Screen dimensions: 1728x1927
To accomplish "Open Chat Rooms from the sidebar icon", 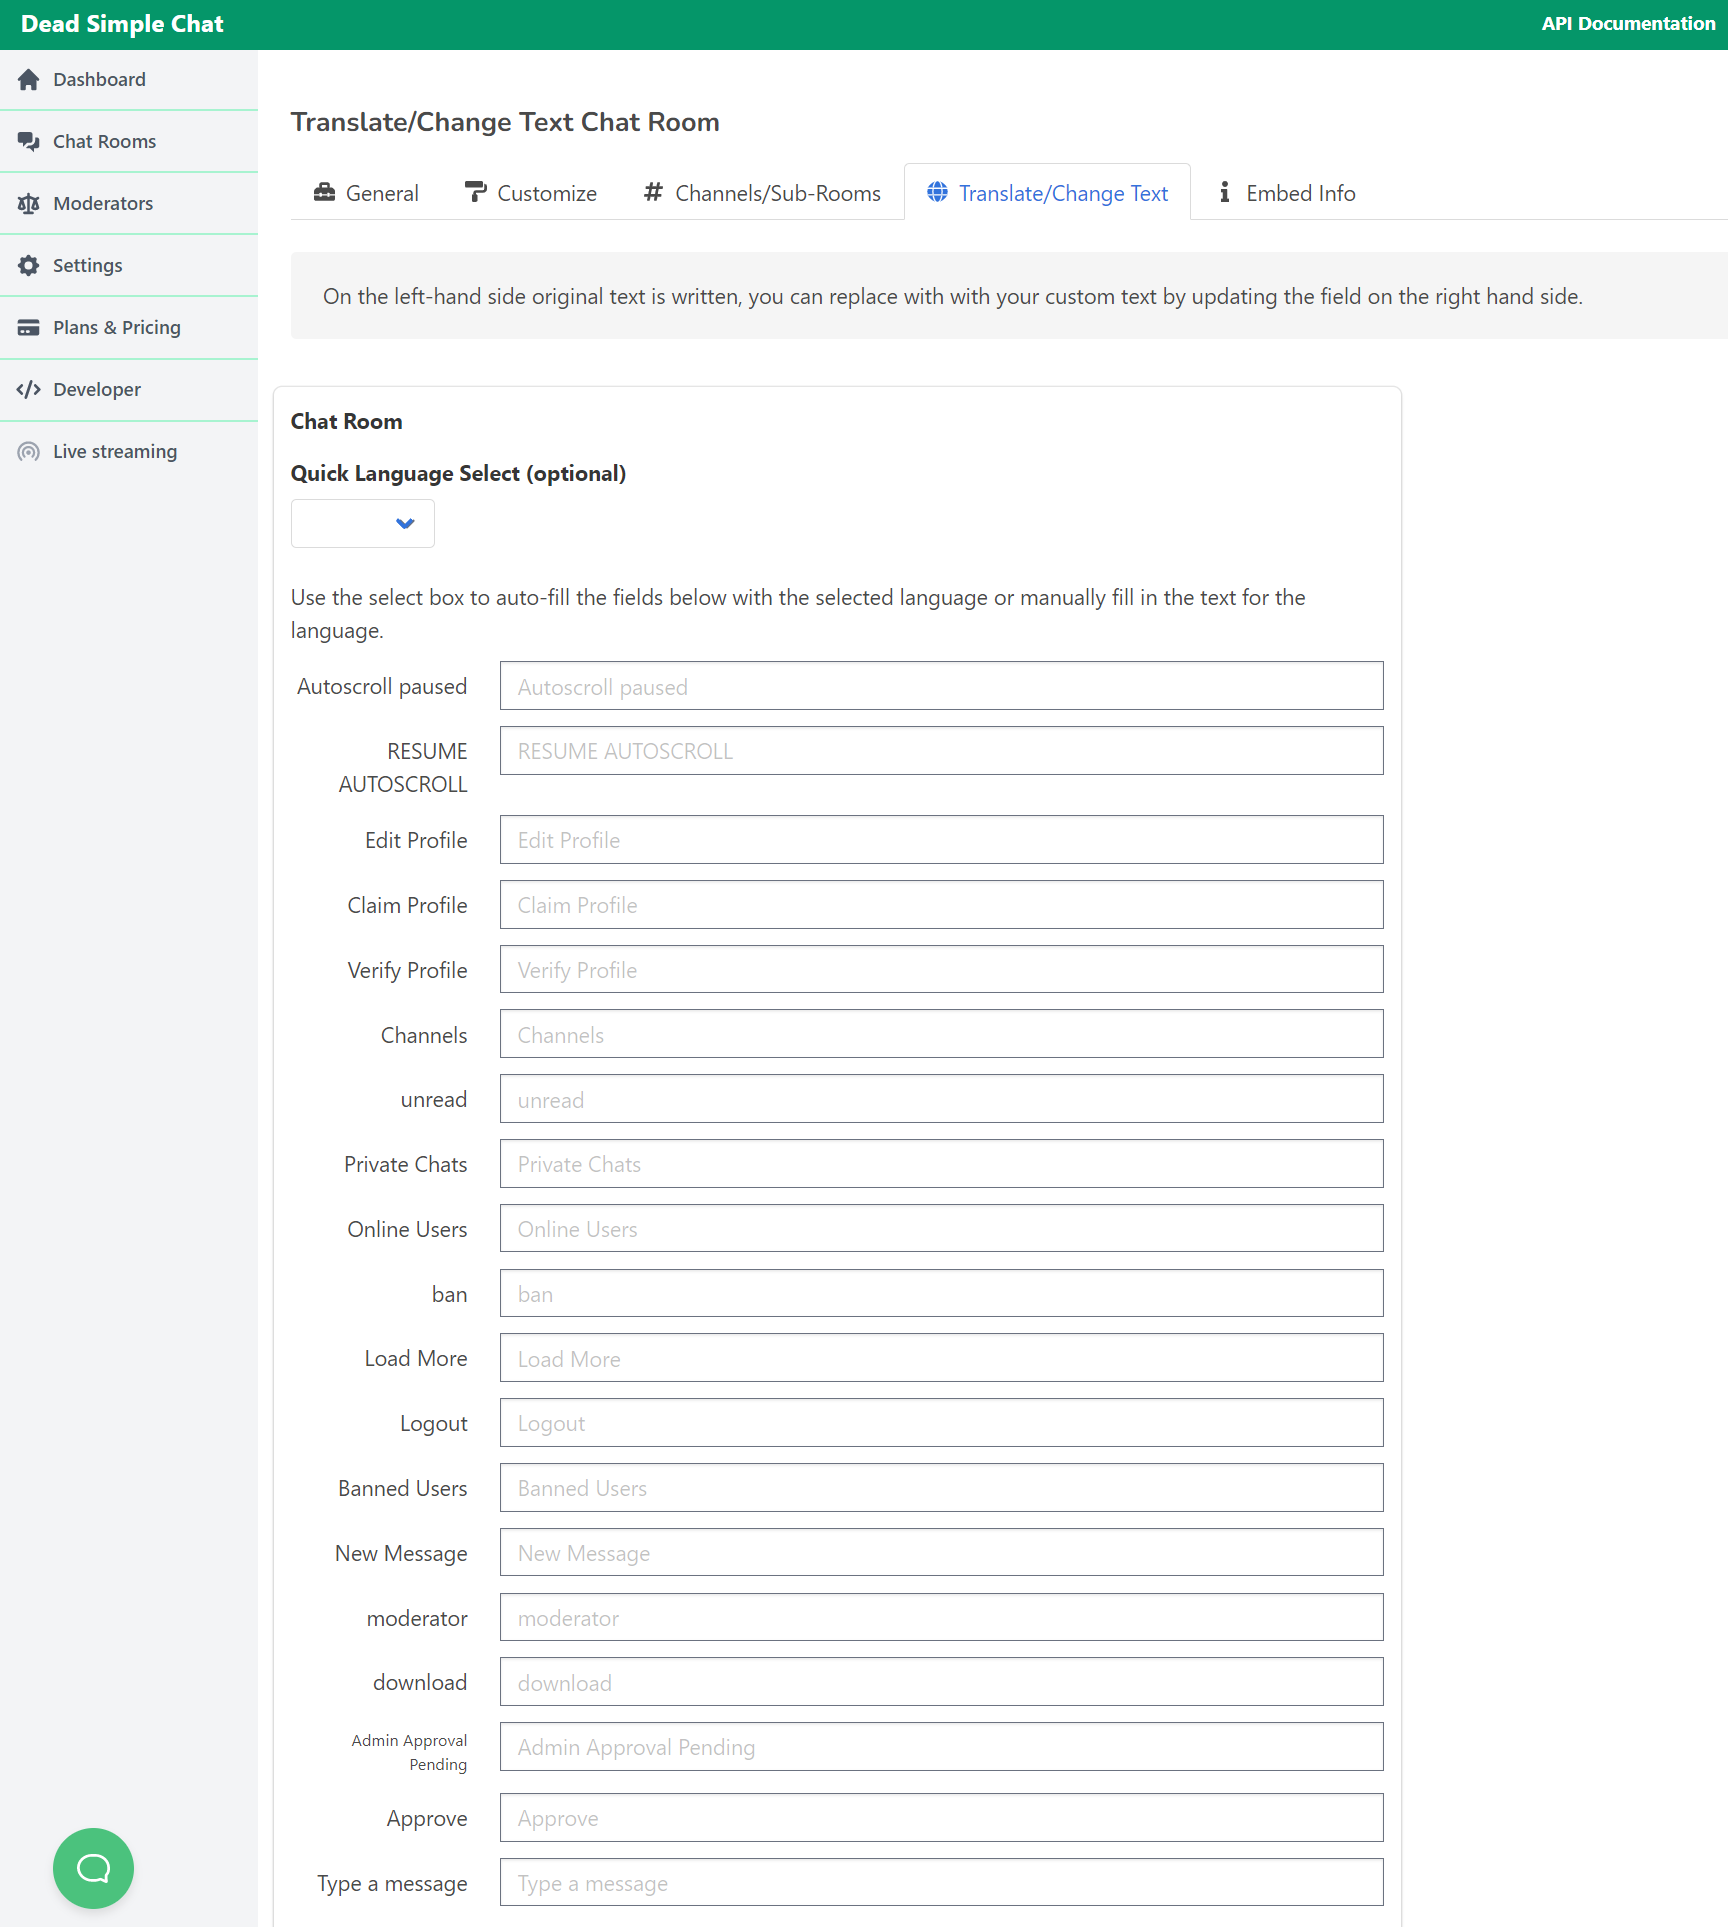I will (x=28, y=141).
